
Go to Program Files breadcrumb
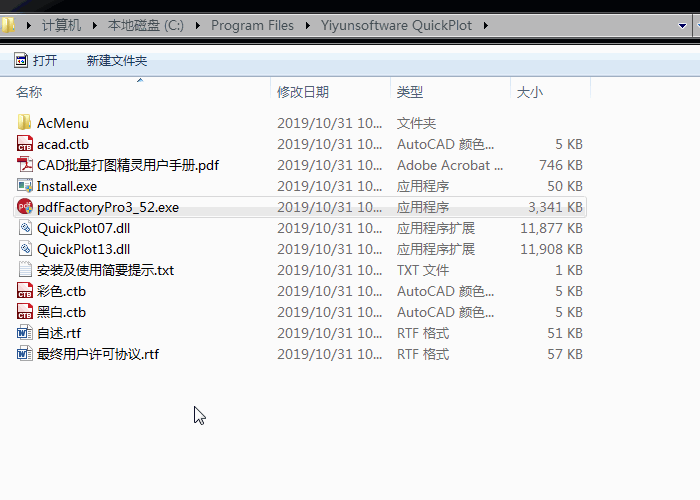[252, 25]
